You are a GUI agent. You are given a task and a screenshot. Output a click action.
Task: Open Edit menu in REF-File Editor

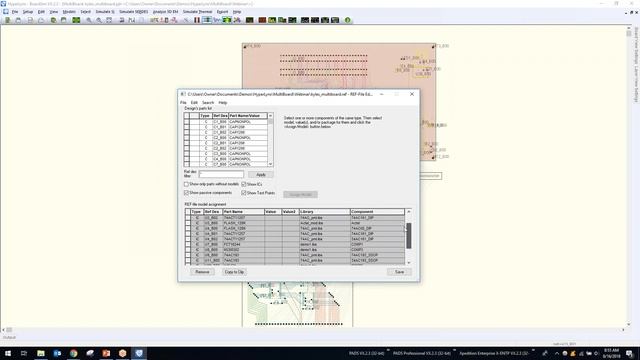[194, 102]
